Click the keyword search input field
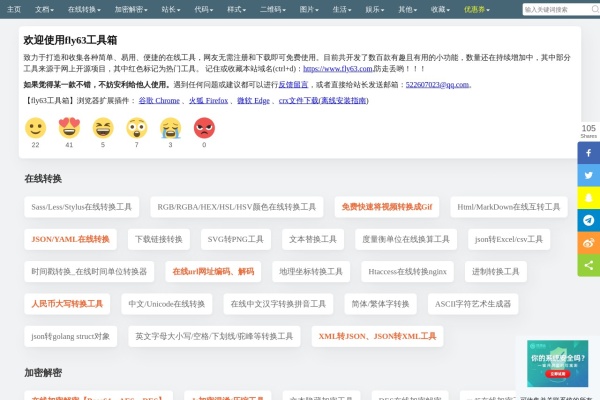This screenshot has width=600, height=400. tap(554, 9)
